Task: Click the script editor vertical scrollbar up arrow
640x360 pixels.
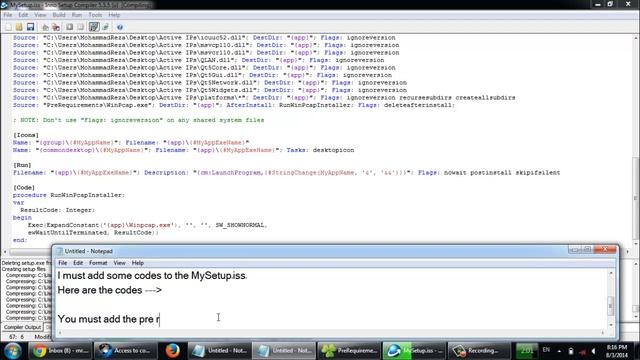Action: [636, 38]
